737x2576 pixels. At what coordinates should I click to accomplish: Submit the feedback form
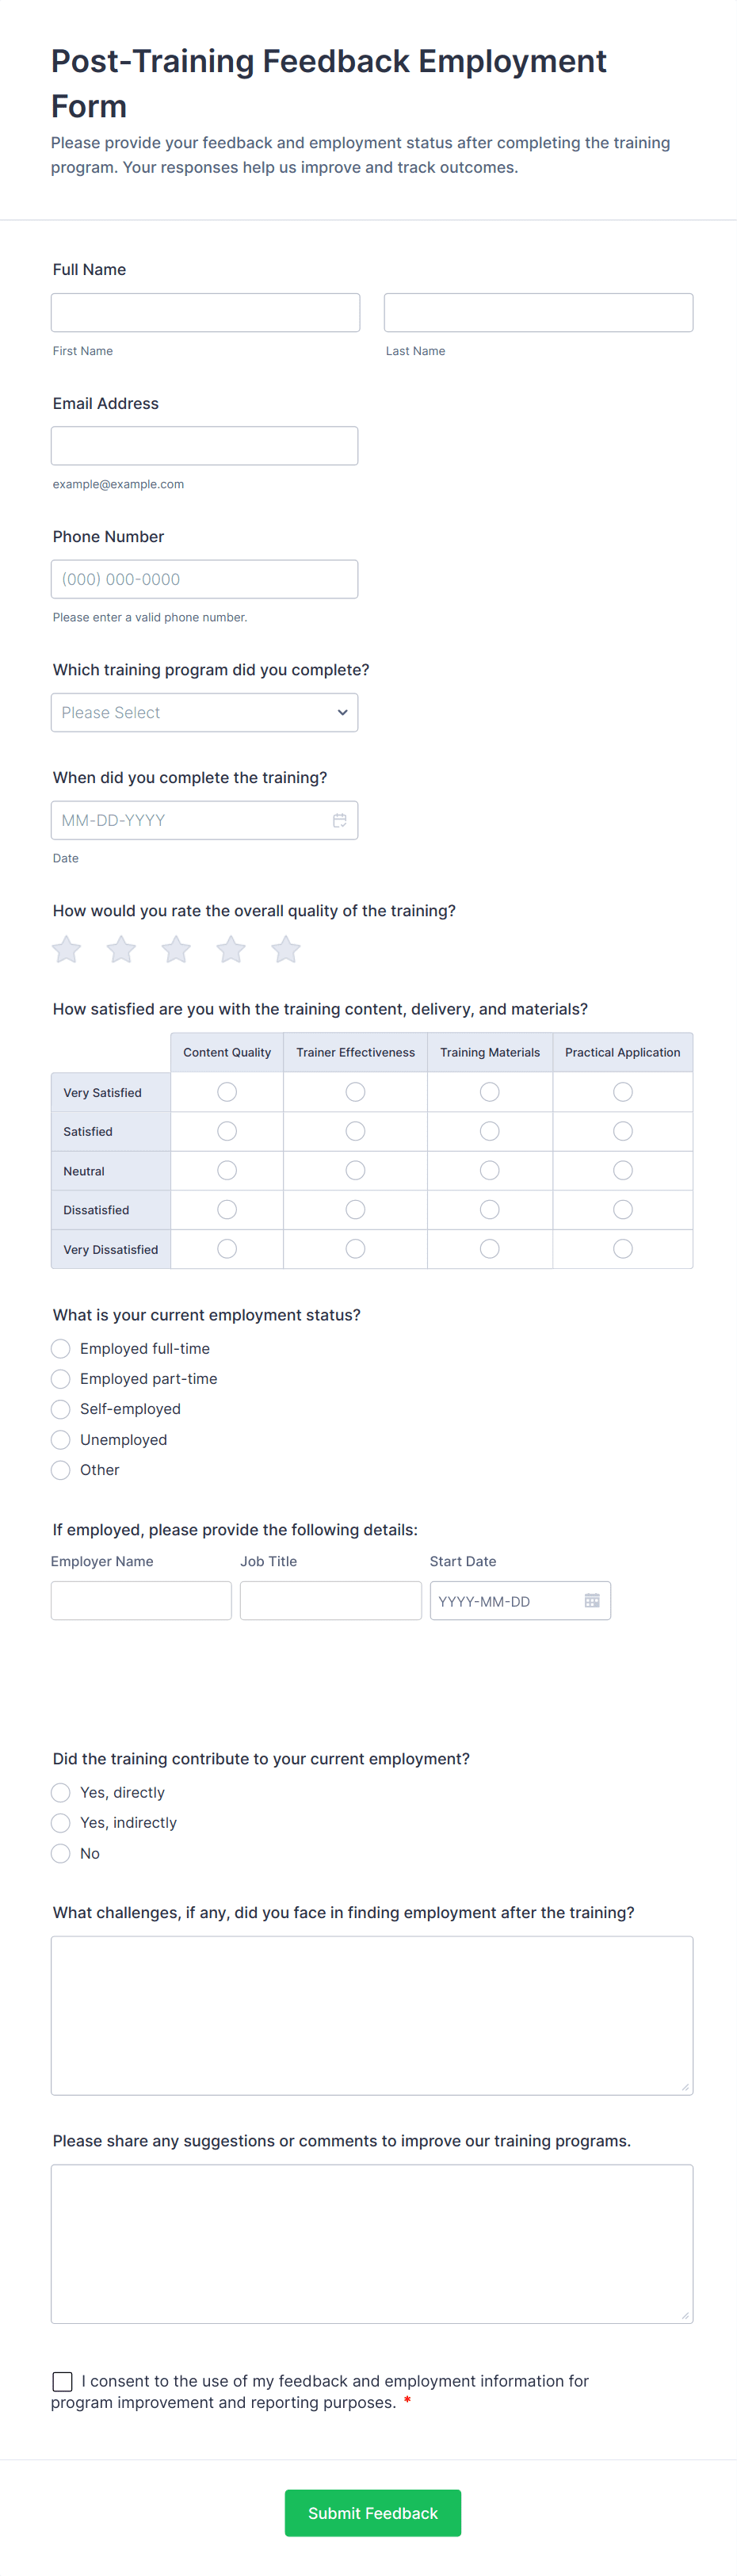click(x=372, y=2512)
